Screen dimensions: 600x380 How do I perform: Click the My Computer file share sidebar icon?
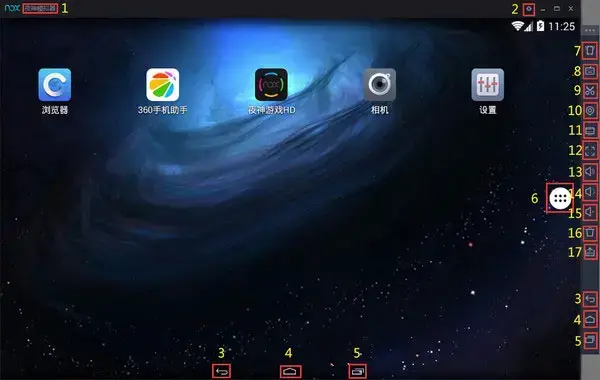590,131
